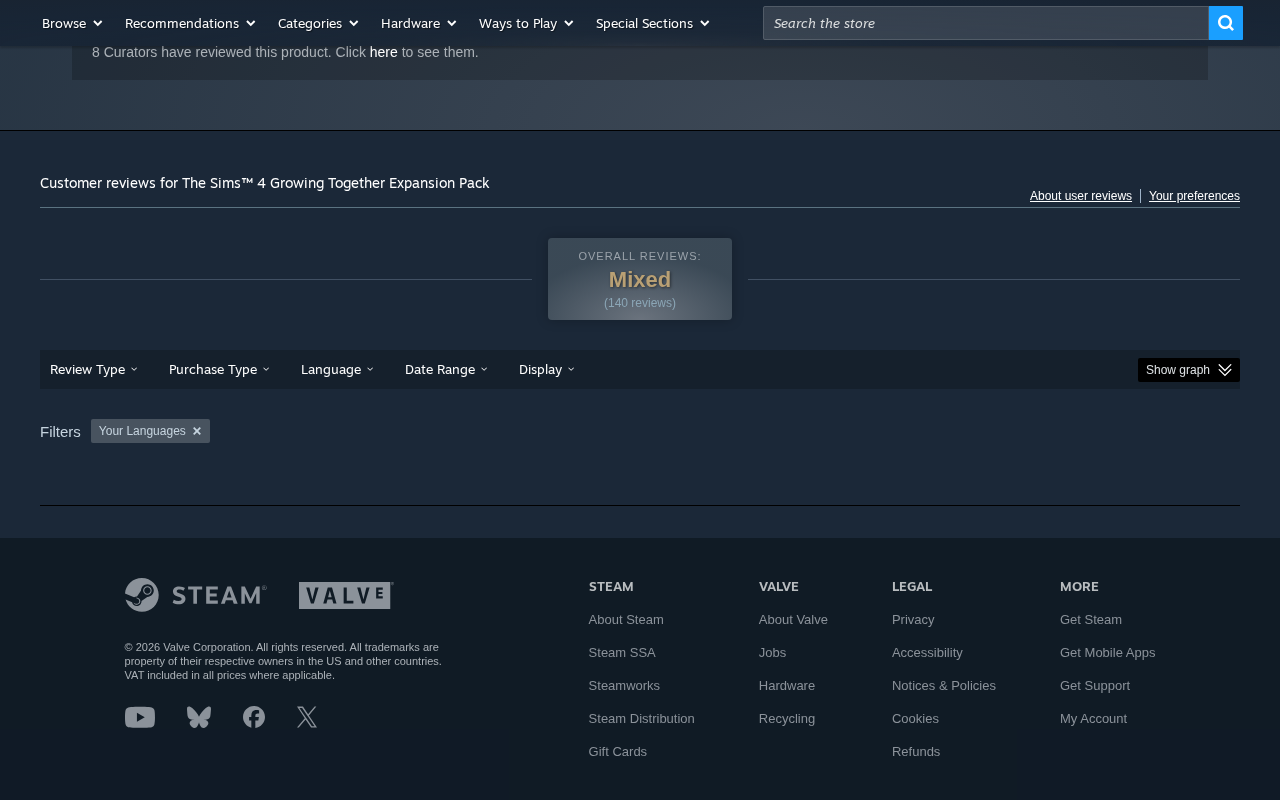
Task: Expand the Hardware menu in the top bar
Action: click(x=419, y=23)
